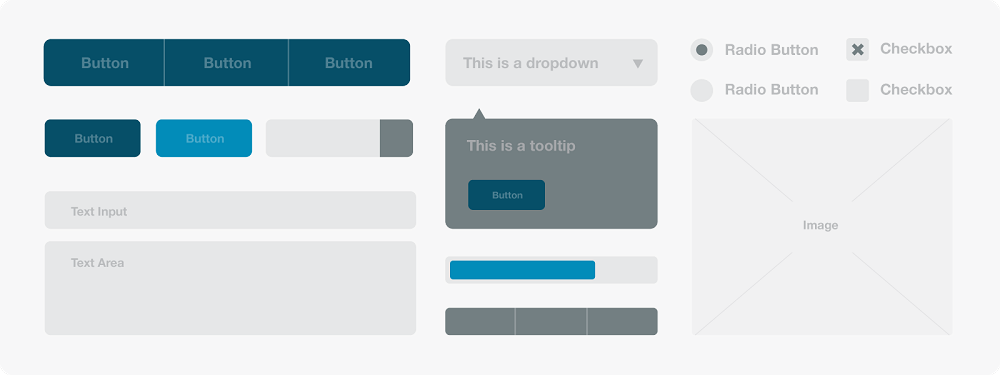1000x375 pixels.
Task: Click the Button inside the tooltip
Action: [x=506, y=195]
